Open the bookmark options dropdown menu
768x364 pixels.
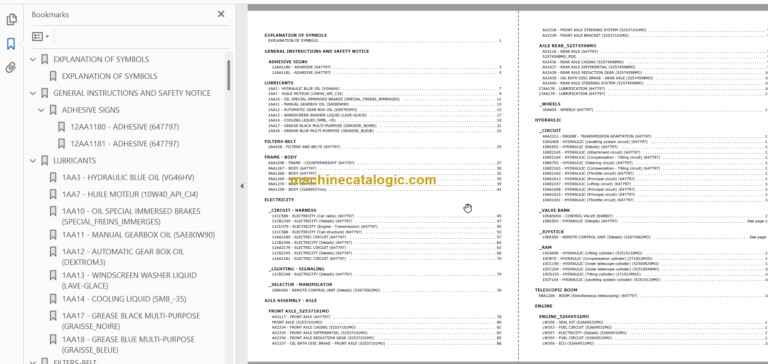coord(40,36)
